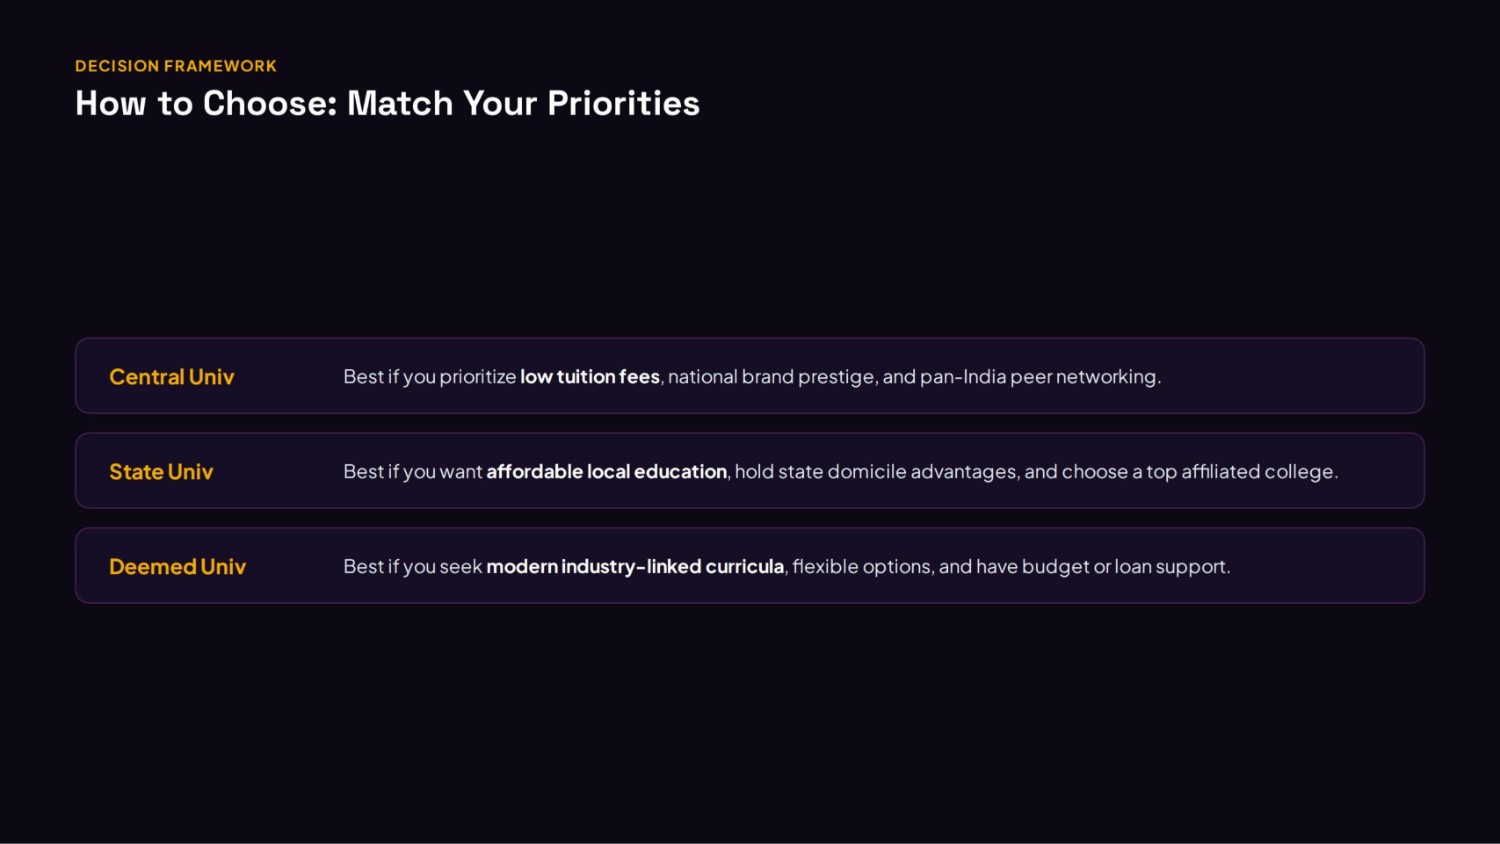This screenshot has height=844, width=1500.
Task: Click the word "Priorities" in the title
Action: [623, 103]
